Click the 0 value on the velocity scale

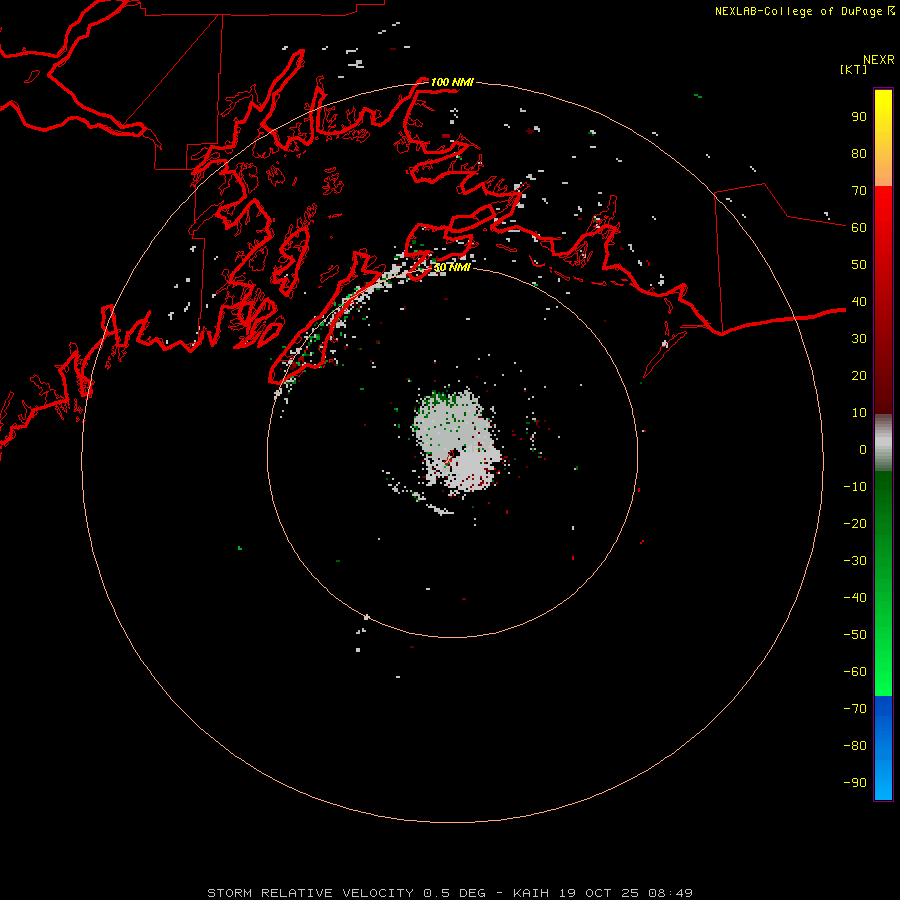pos(863,449)
